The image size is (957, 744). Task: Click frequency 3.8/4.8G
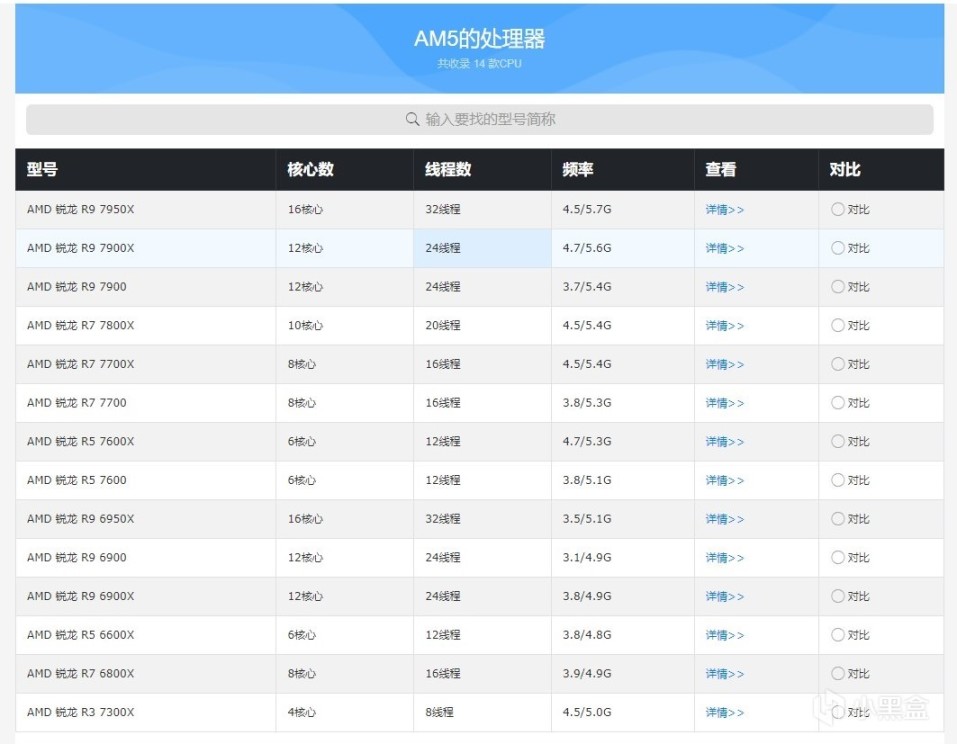coord(587,635)
